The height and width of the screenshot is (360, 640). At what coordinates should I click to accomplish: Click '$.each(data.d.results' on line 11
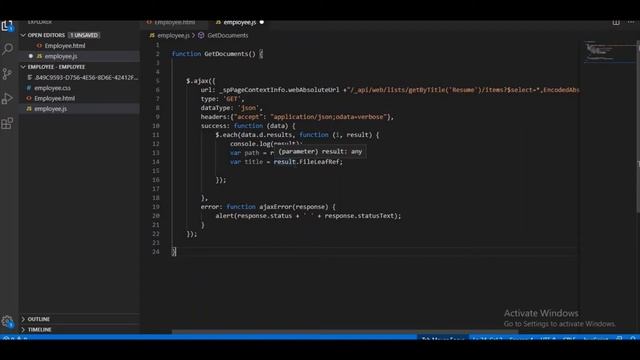[254, 135]
